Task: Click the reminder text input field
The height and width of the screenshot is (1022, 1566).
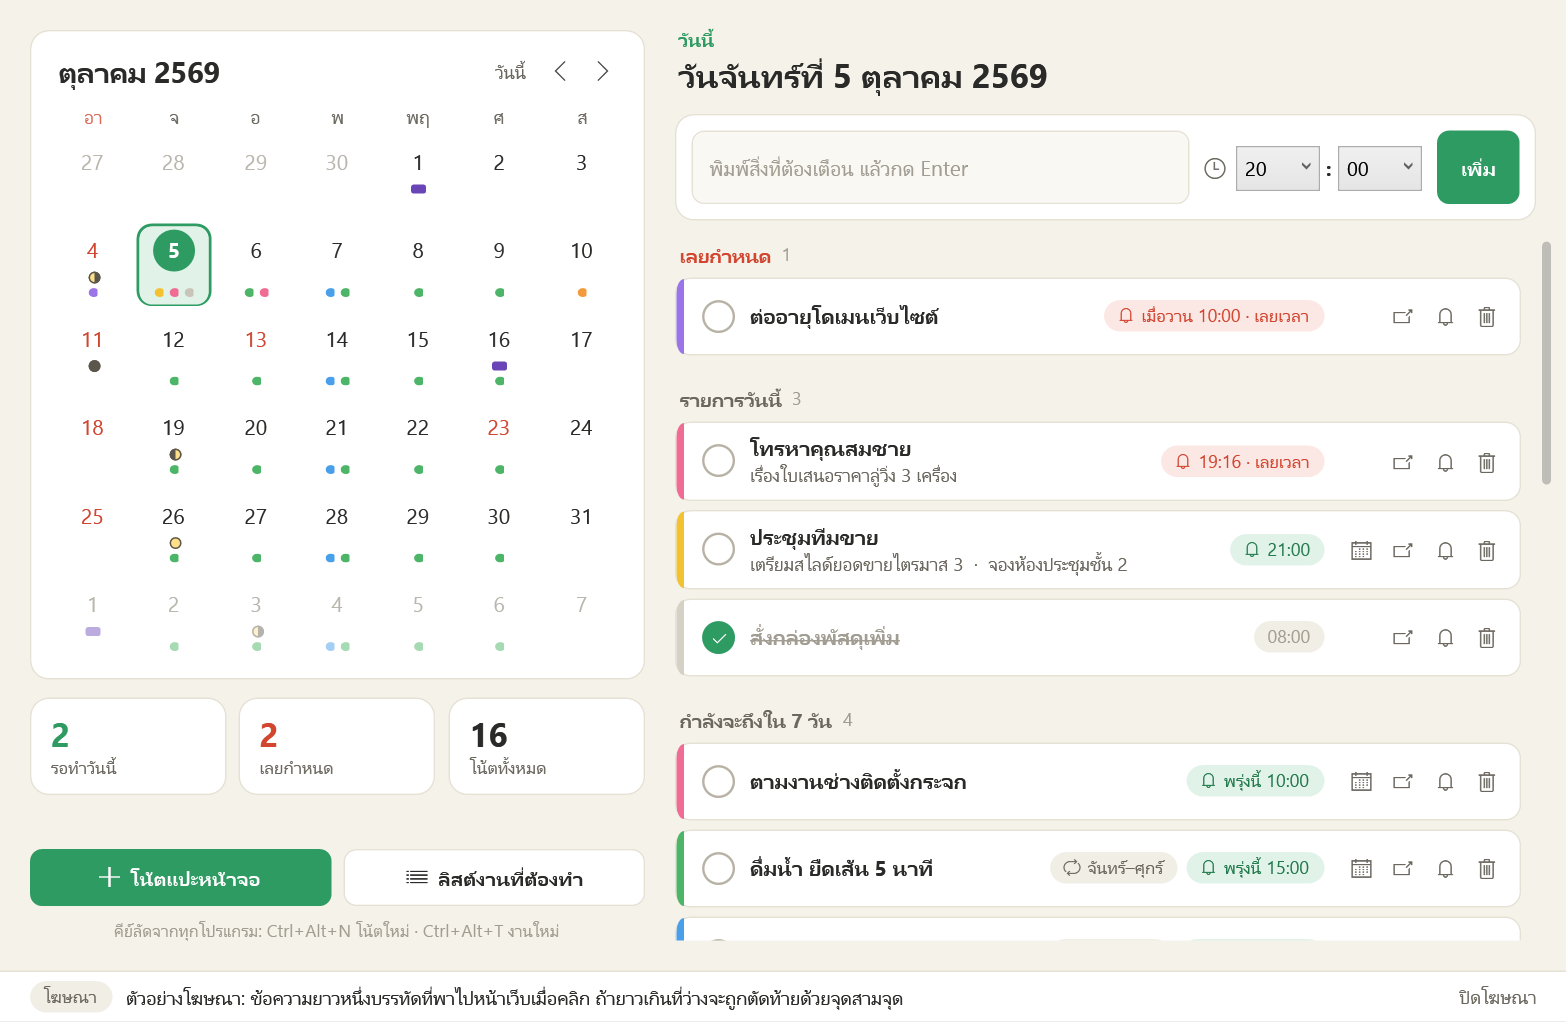Action: tap(940, 167)
